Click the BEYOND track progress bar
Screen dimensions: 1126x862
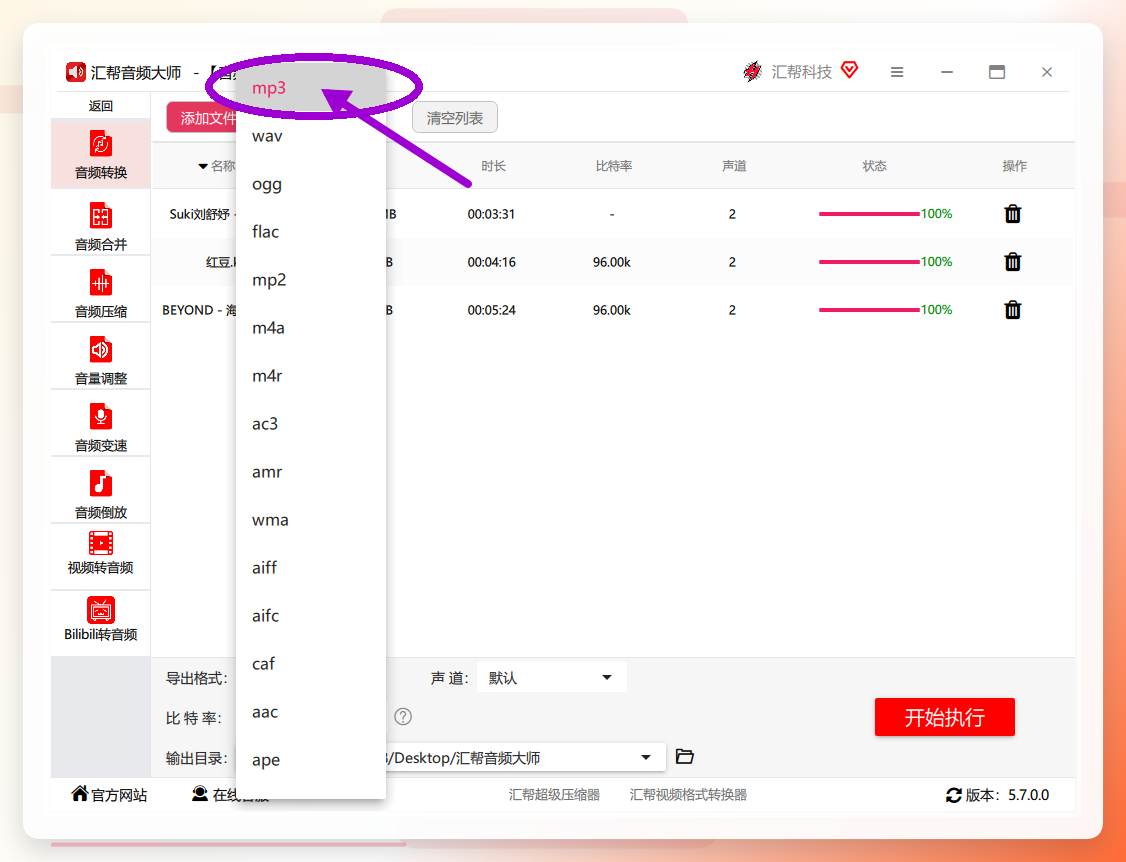(869, 310)
